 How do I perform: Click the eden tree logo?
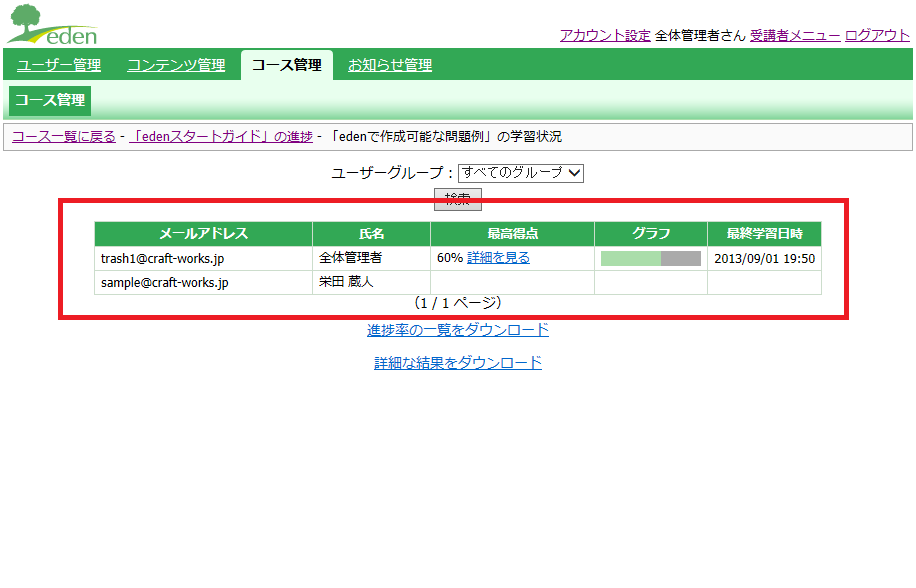coord(51,25)
